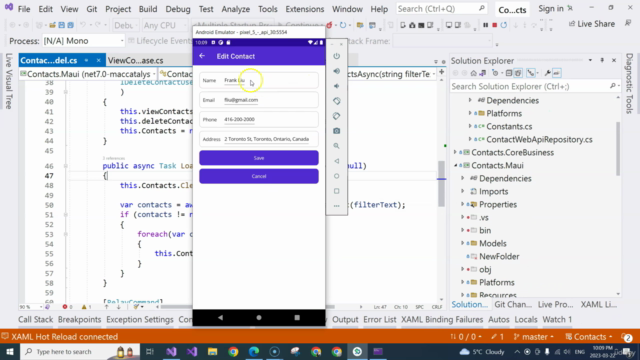
Task: Open the Contacts.Maui target framework dropdown
Action: click(x=89, y=74)
